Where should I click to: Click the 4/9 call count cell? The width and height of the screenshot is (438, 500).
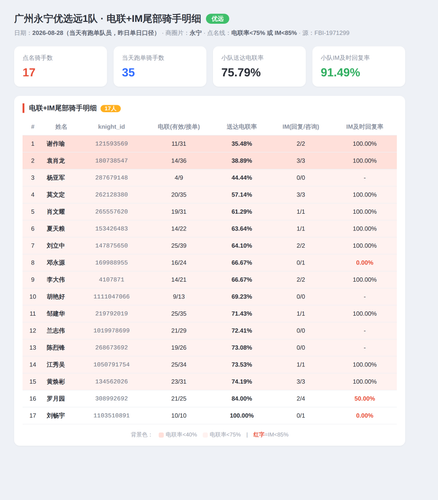(179, 178)
